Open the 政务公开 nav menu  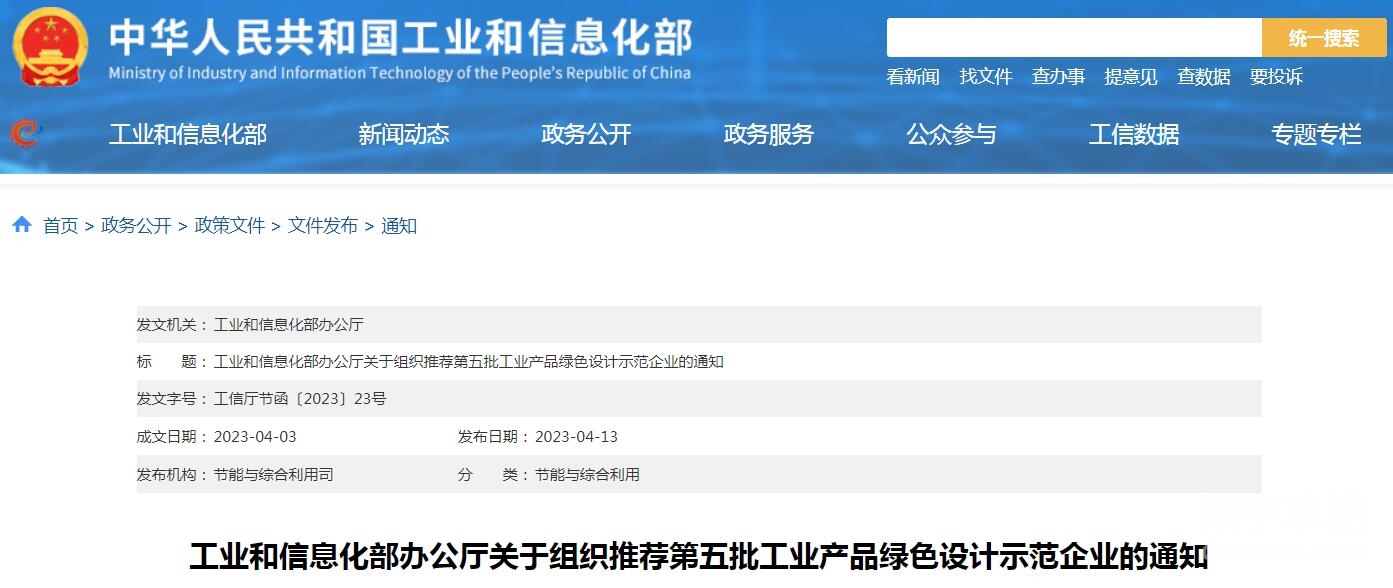coord(587,134)
